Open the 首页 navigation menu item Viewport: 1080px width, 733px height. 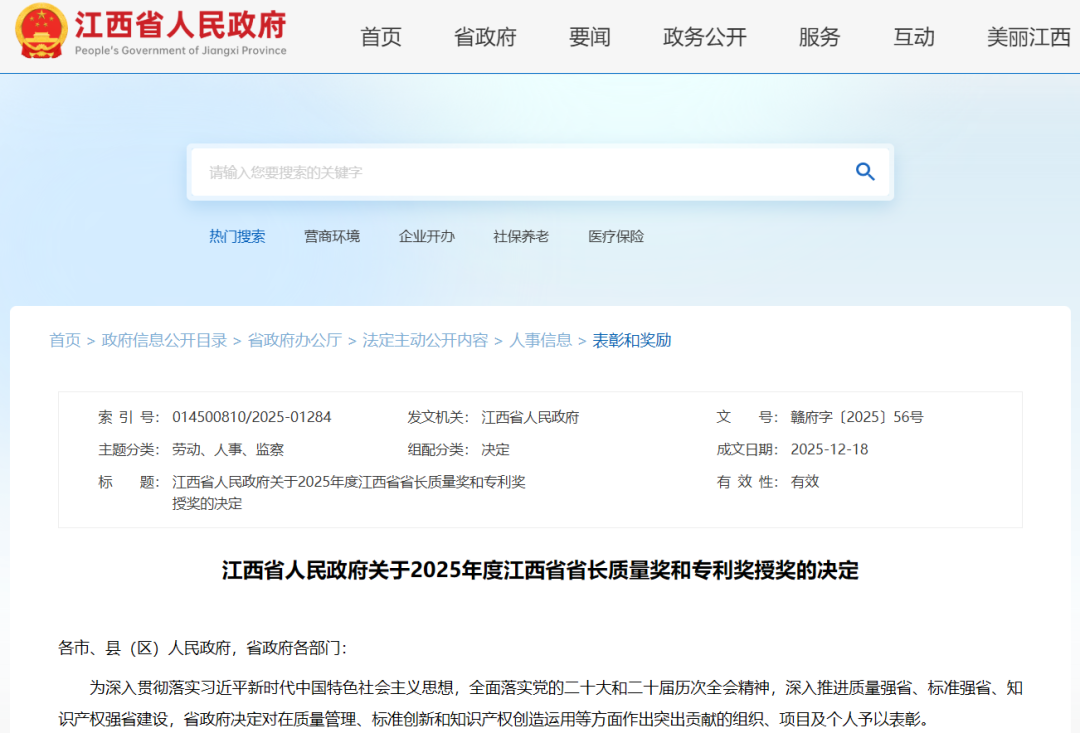click(380, 37)
